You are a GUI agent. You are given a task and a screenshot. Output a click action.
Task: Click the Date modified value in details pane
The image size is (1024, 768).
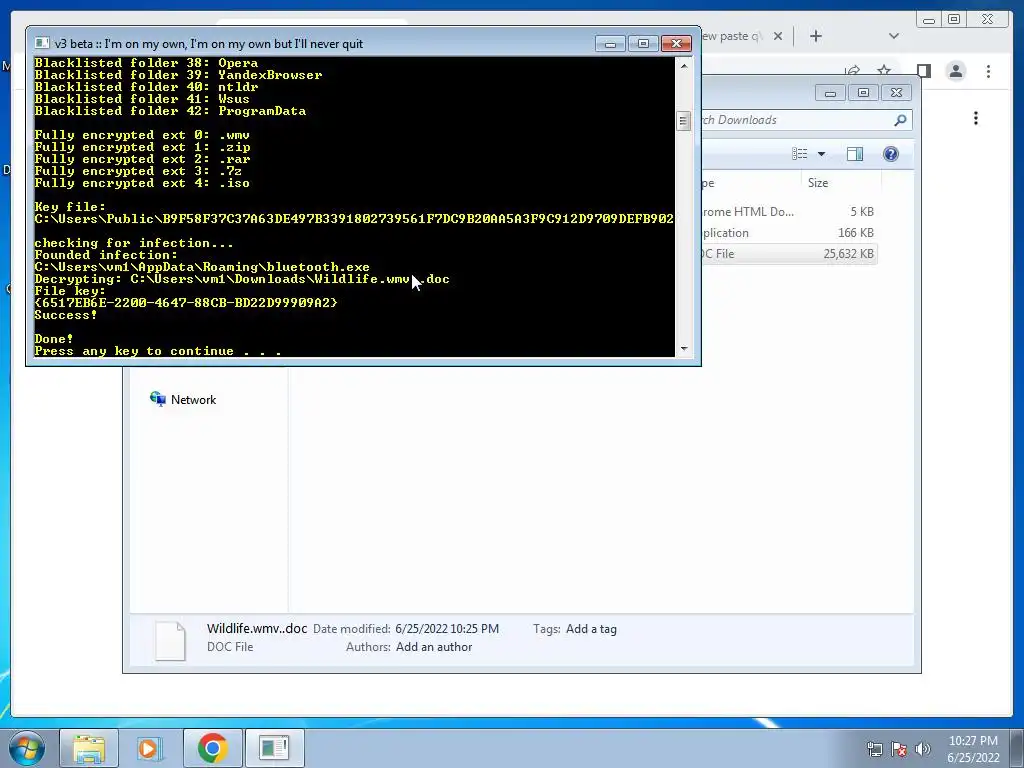(447, 629)
